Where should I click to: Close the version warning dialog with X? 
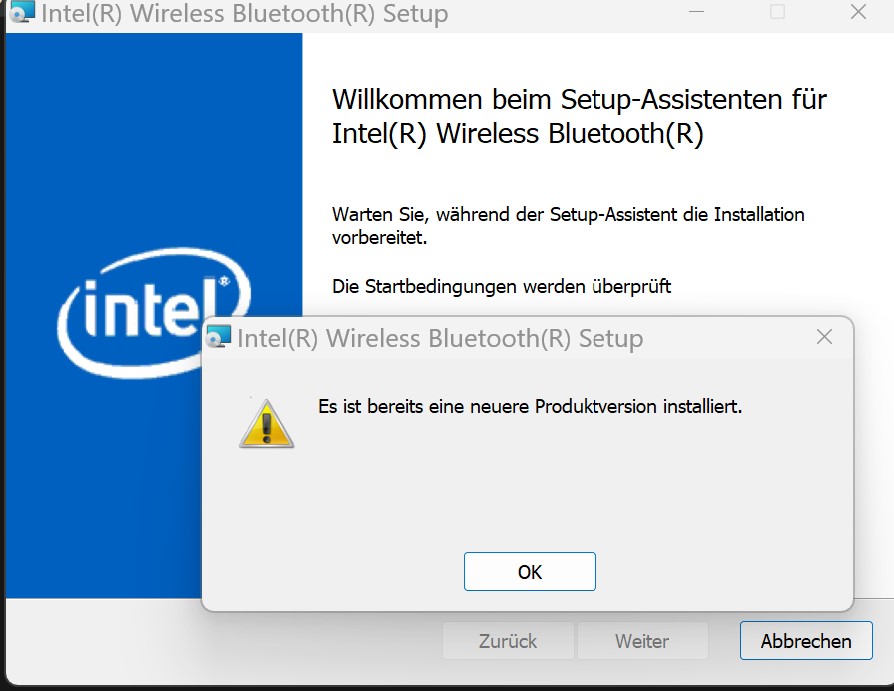point(824,337)
